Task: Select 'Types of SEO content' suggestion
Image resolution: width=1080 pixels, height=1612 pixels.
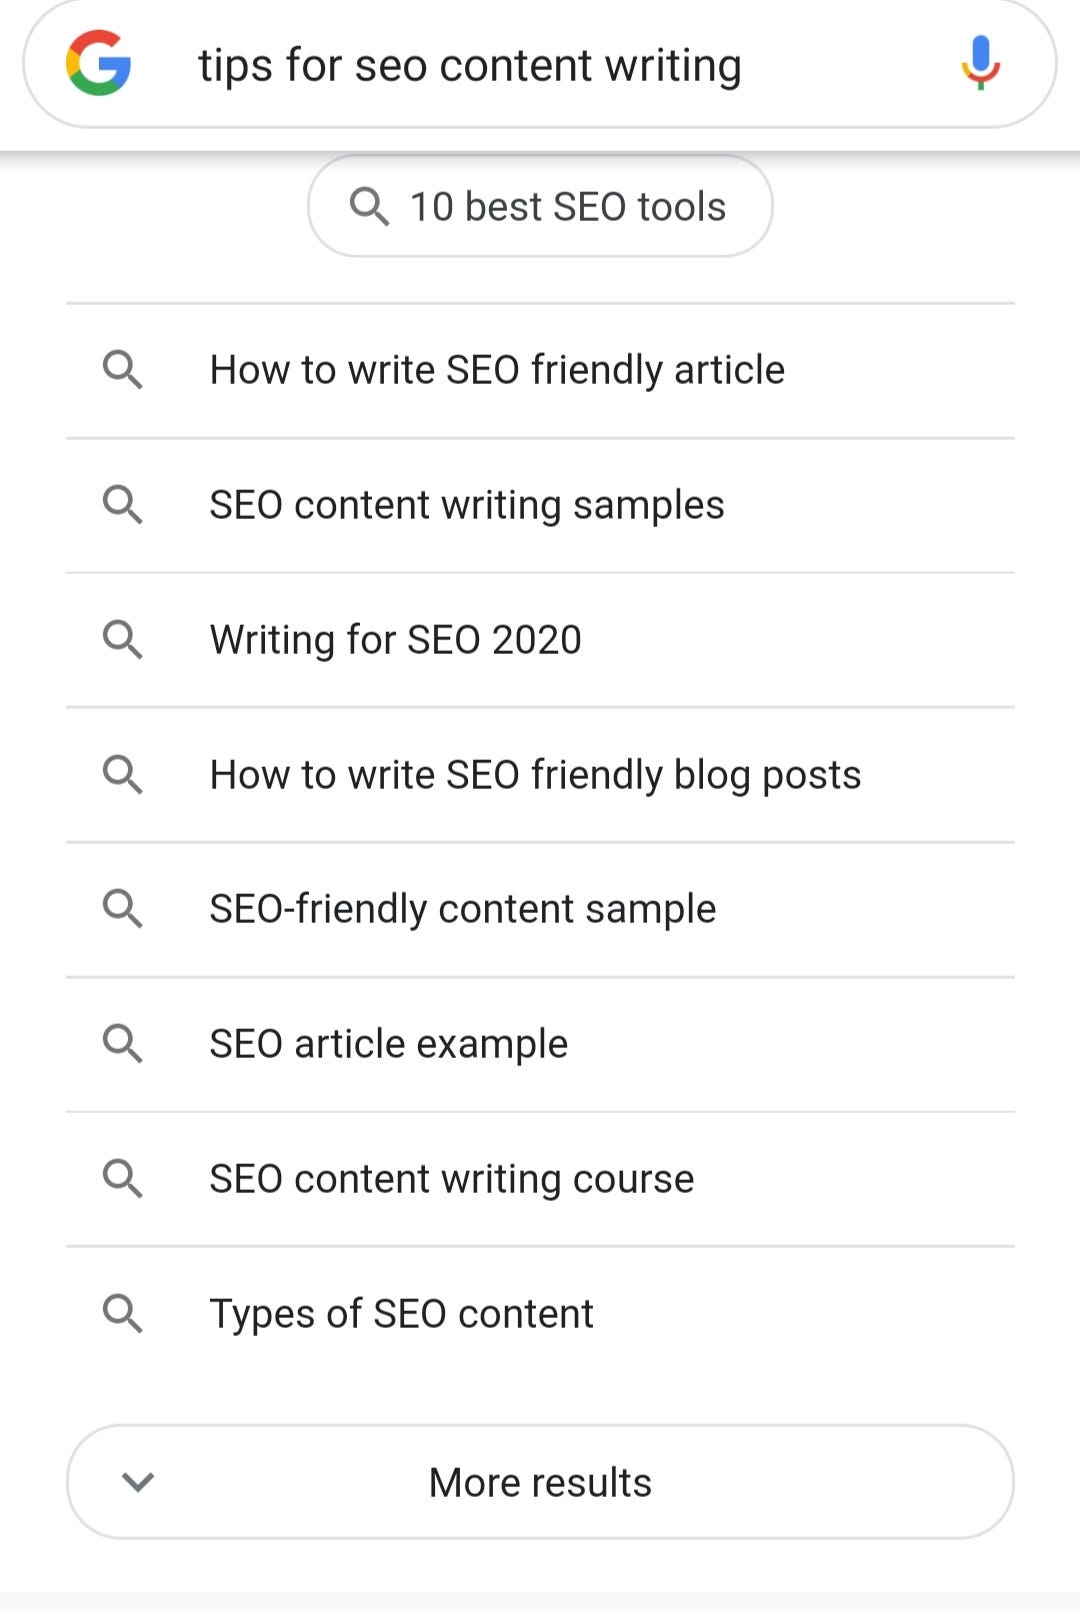Action: (400, 1313)
